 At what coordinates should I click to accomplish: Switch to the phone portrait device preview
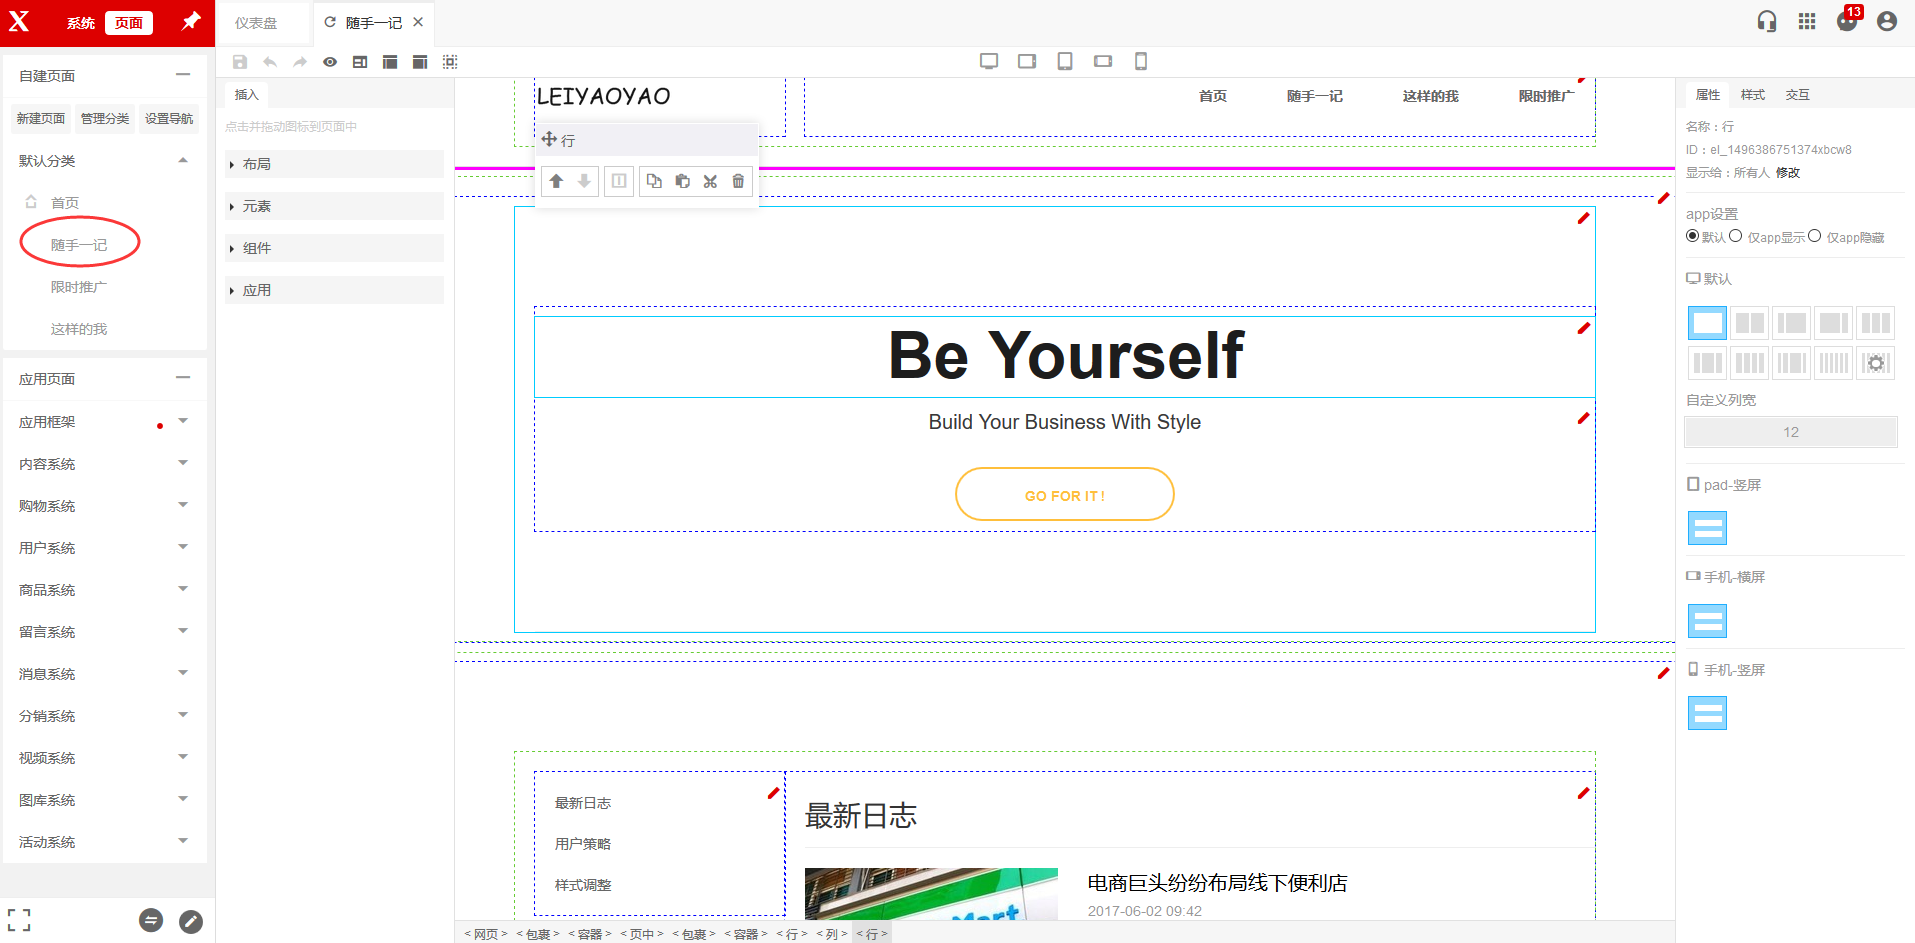pos(1141,62)
